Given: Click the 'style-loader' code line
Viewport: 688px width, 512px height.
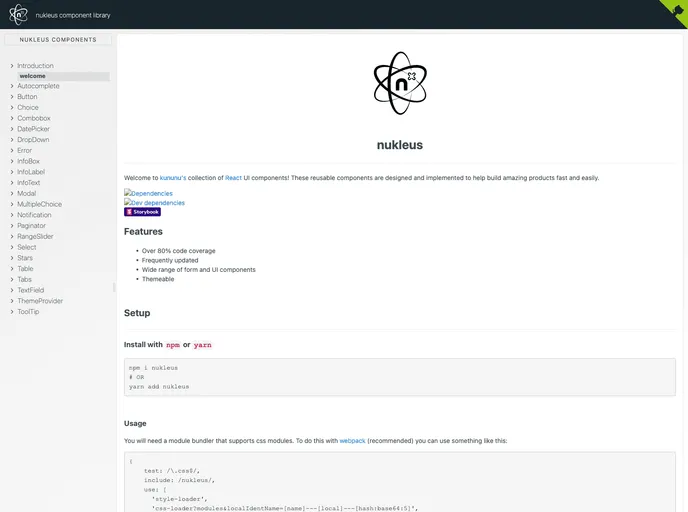Looking at the screenshot, I should tap(180, 499).
